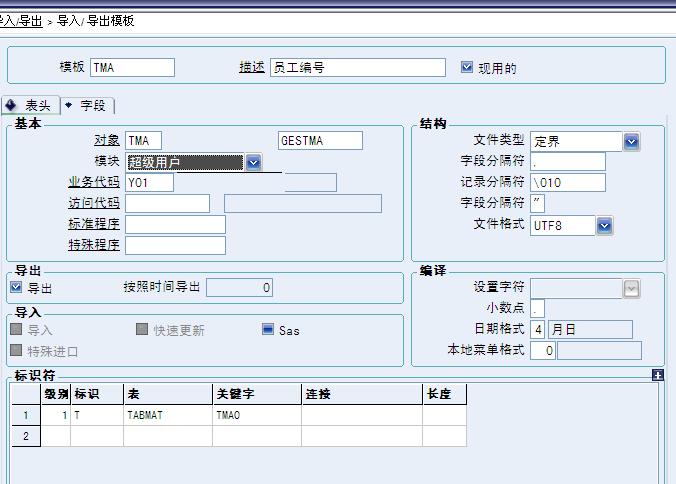The image size is (676, 484).
Task: Expand the 文件类型 dropdown
Action: [x=631, y=141]
